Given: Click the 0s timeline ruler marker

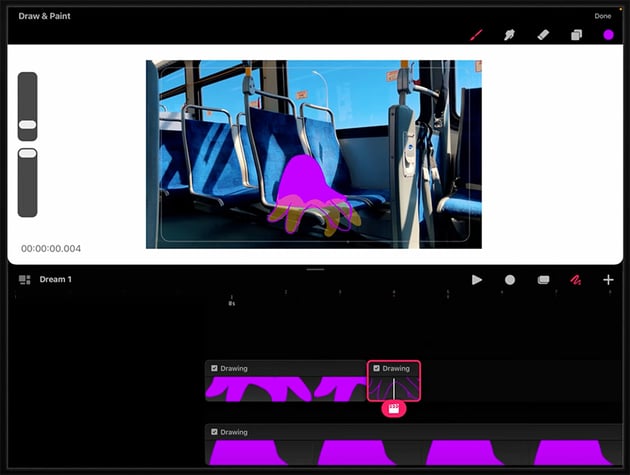Looking at the screenshot, I should coord(231,302).
